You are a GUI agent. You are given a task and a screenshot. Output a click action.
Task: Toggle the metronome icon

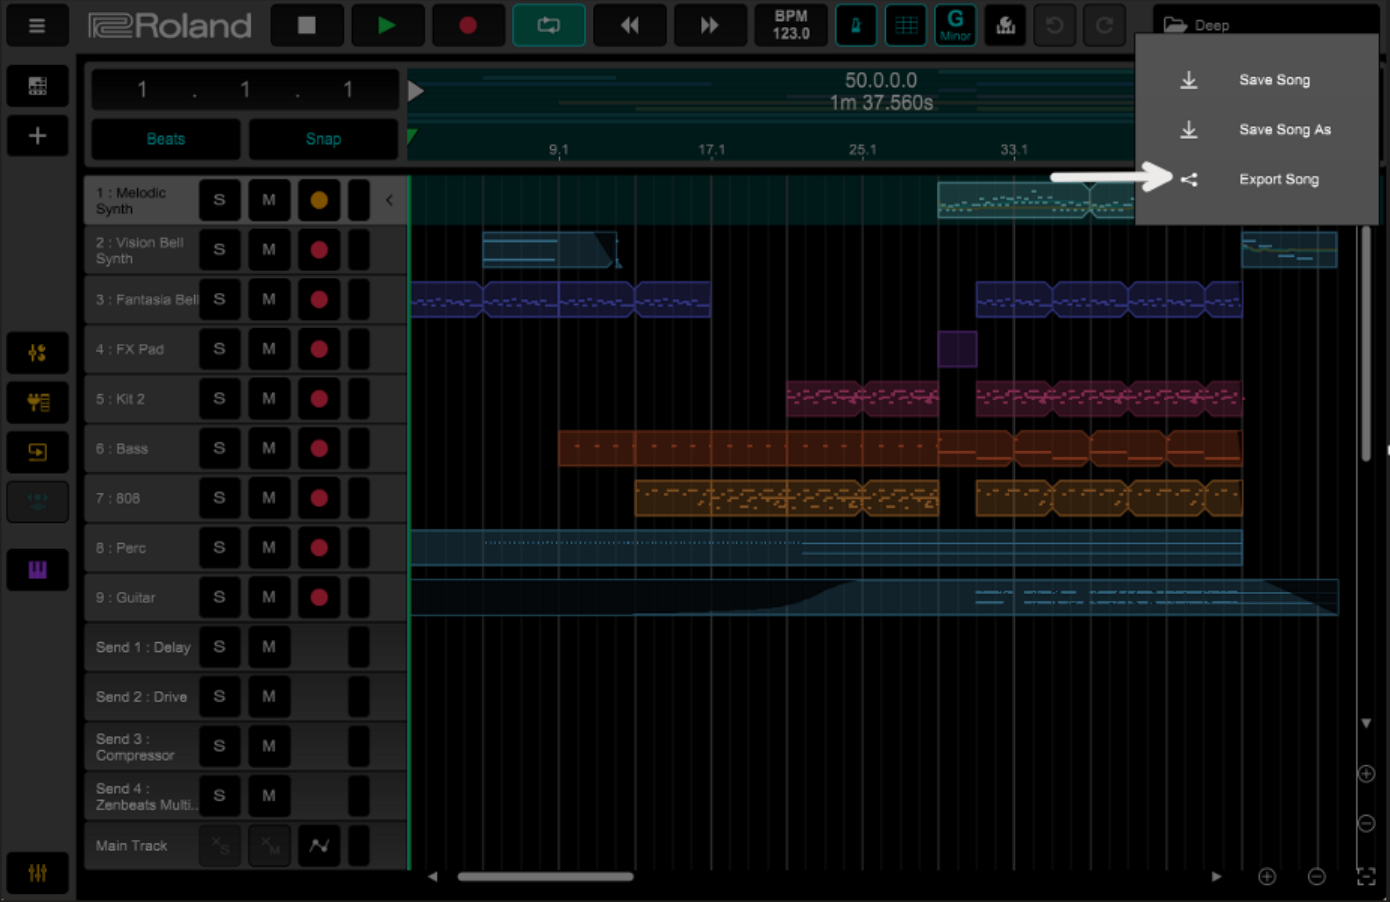click(856, 25)
